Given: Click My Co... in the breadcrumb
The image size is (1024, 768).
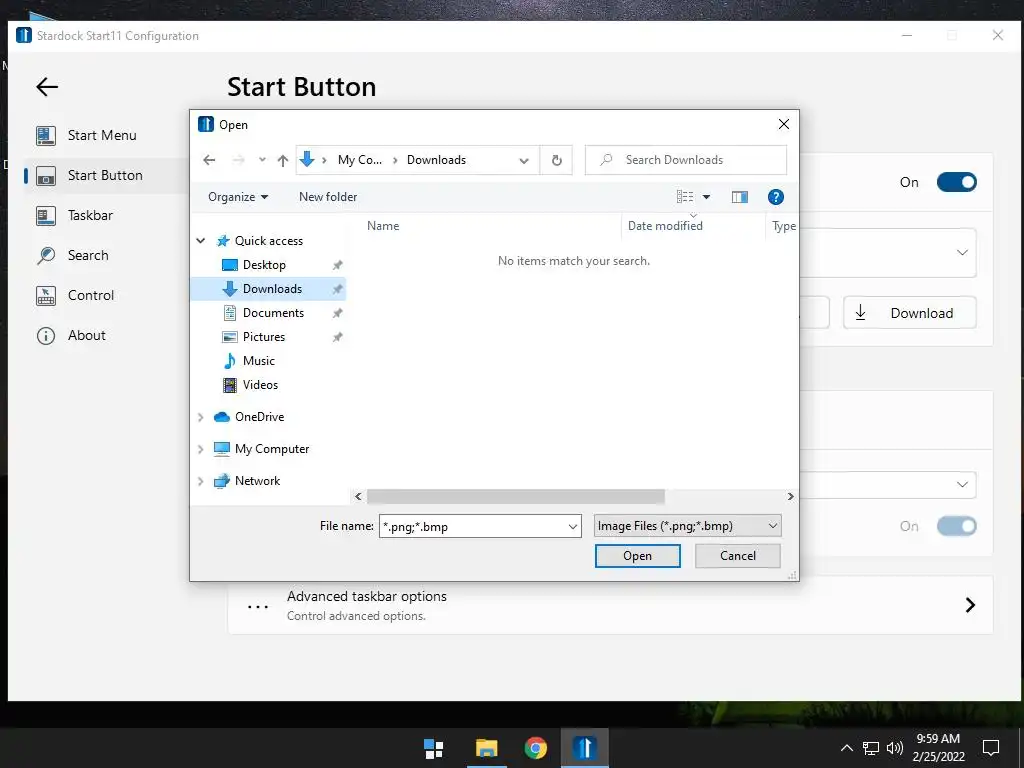Looking at the screenshot, I should click(360, 160).
